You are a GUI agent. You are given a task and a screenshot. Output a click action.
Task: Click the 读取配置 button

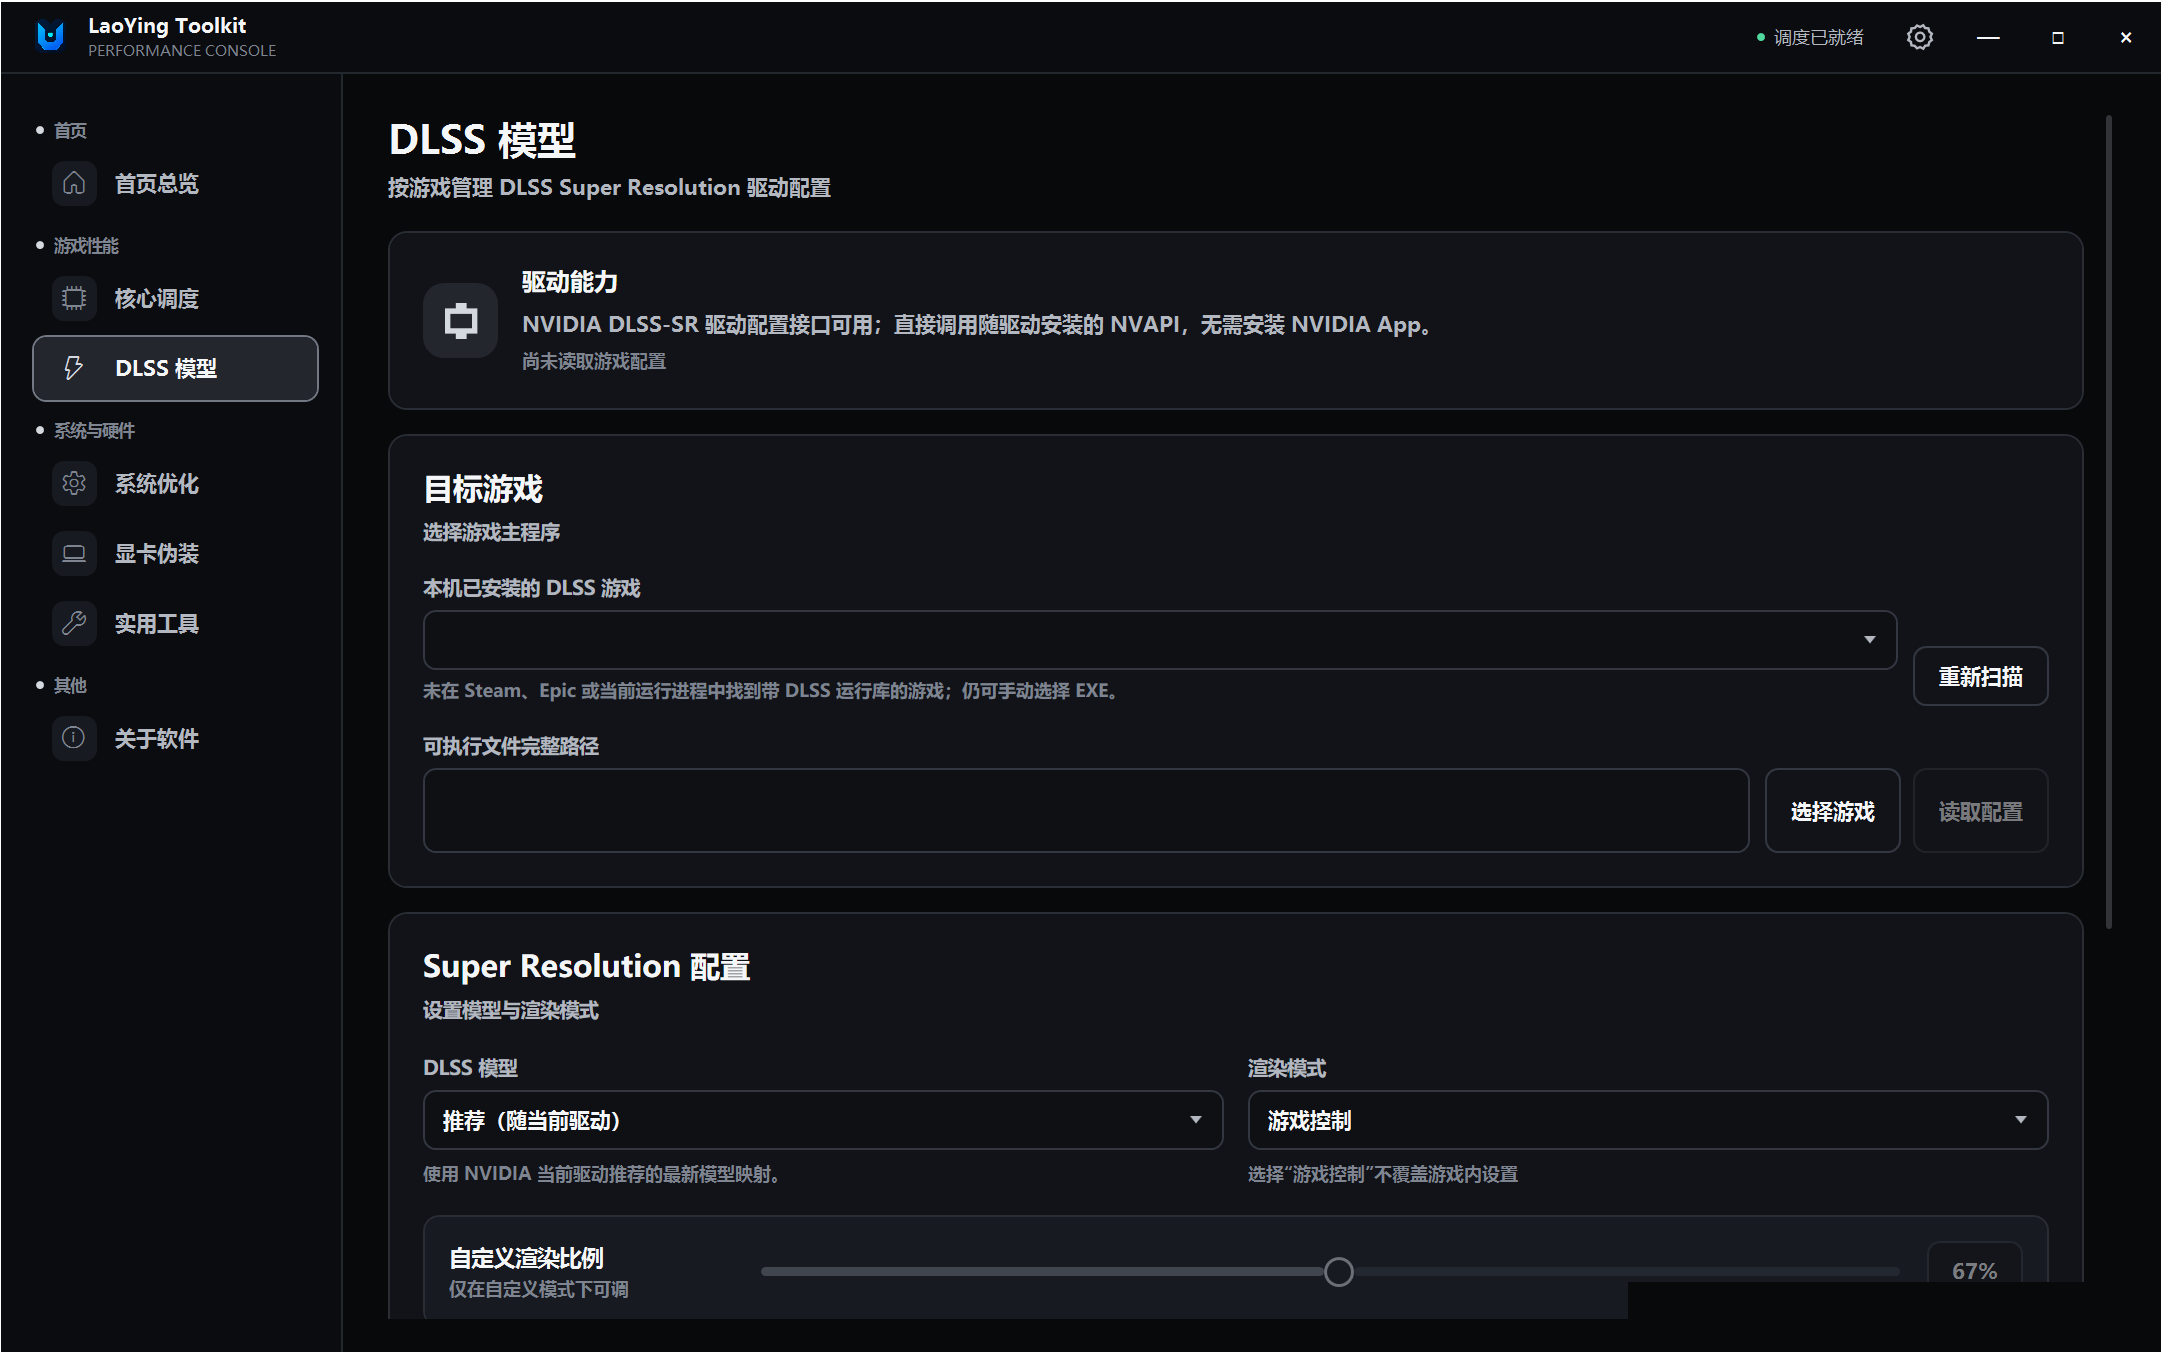point(1980,811)
